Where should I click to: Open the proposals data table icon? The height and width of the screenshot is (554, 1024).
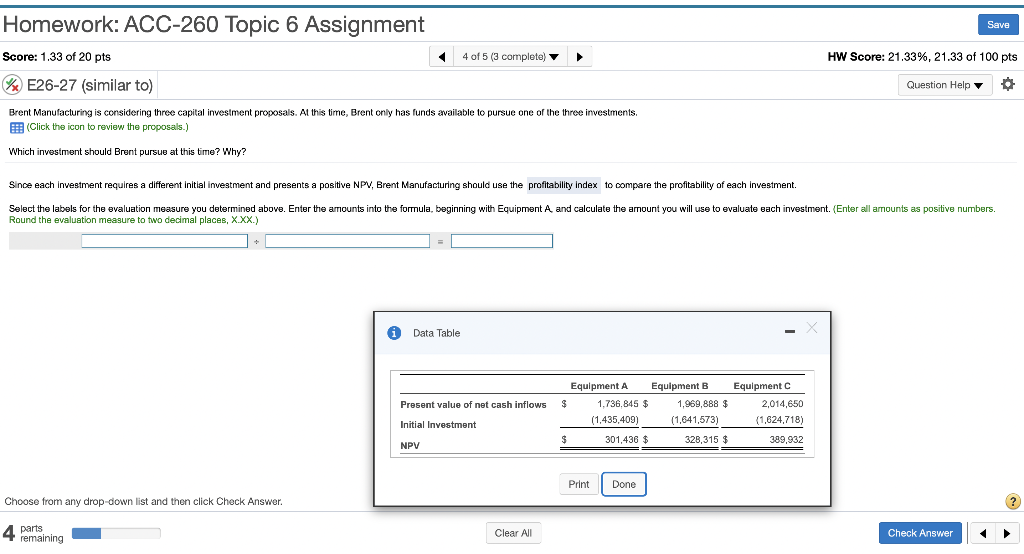pos(16,127)
